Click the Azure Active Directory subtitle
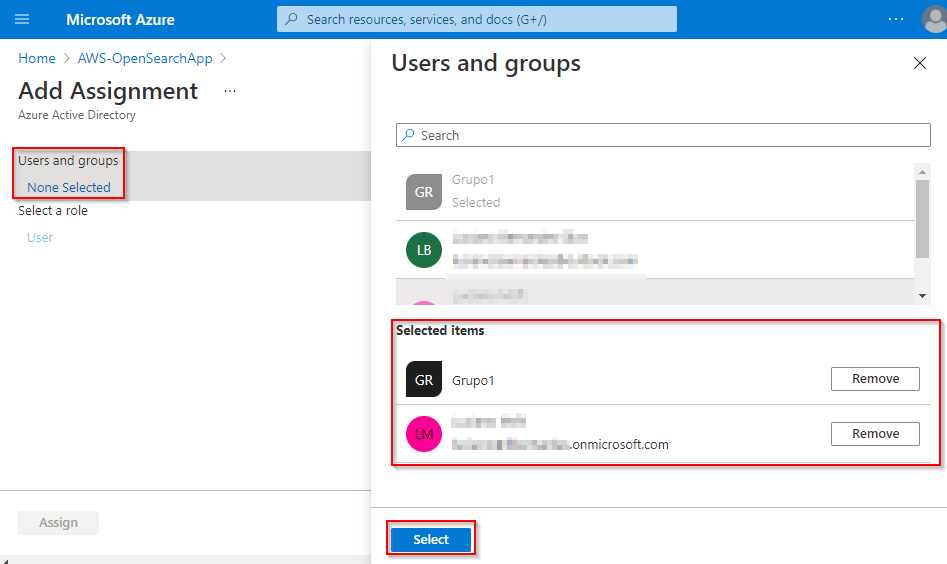The width and height of the screenshot is (947, 564). pos(77,115)
